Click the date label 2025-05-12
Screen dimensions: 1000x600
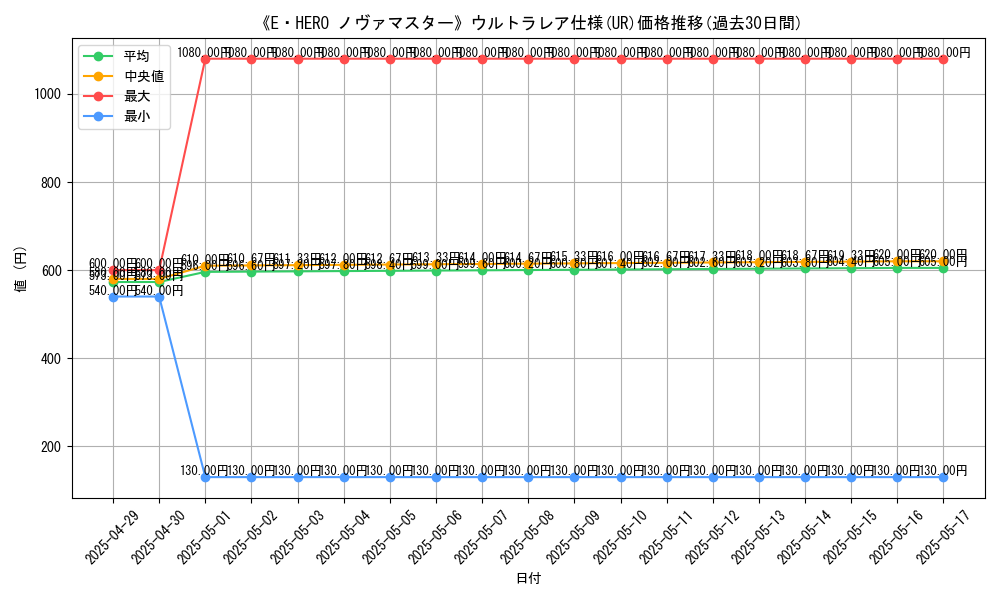[712, 537]
